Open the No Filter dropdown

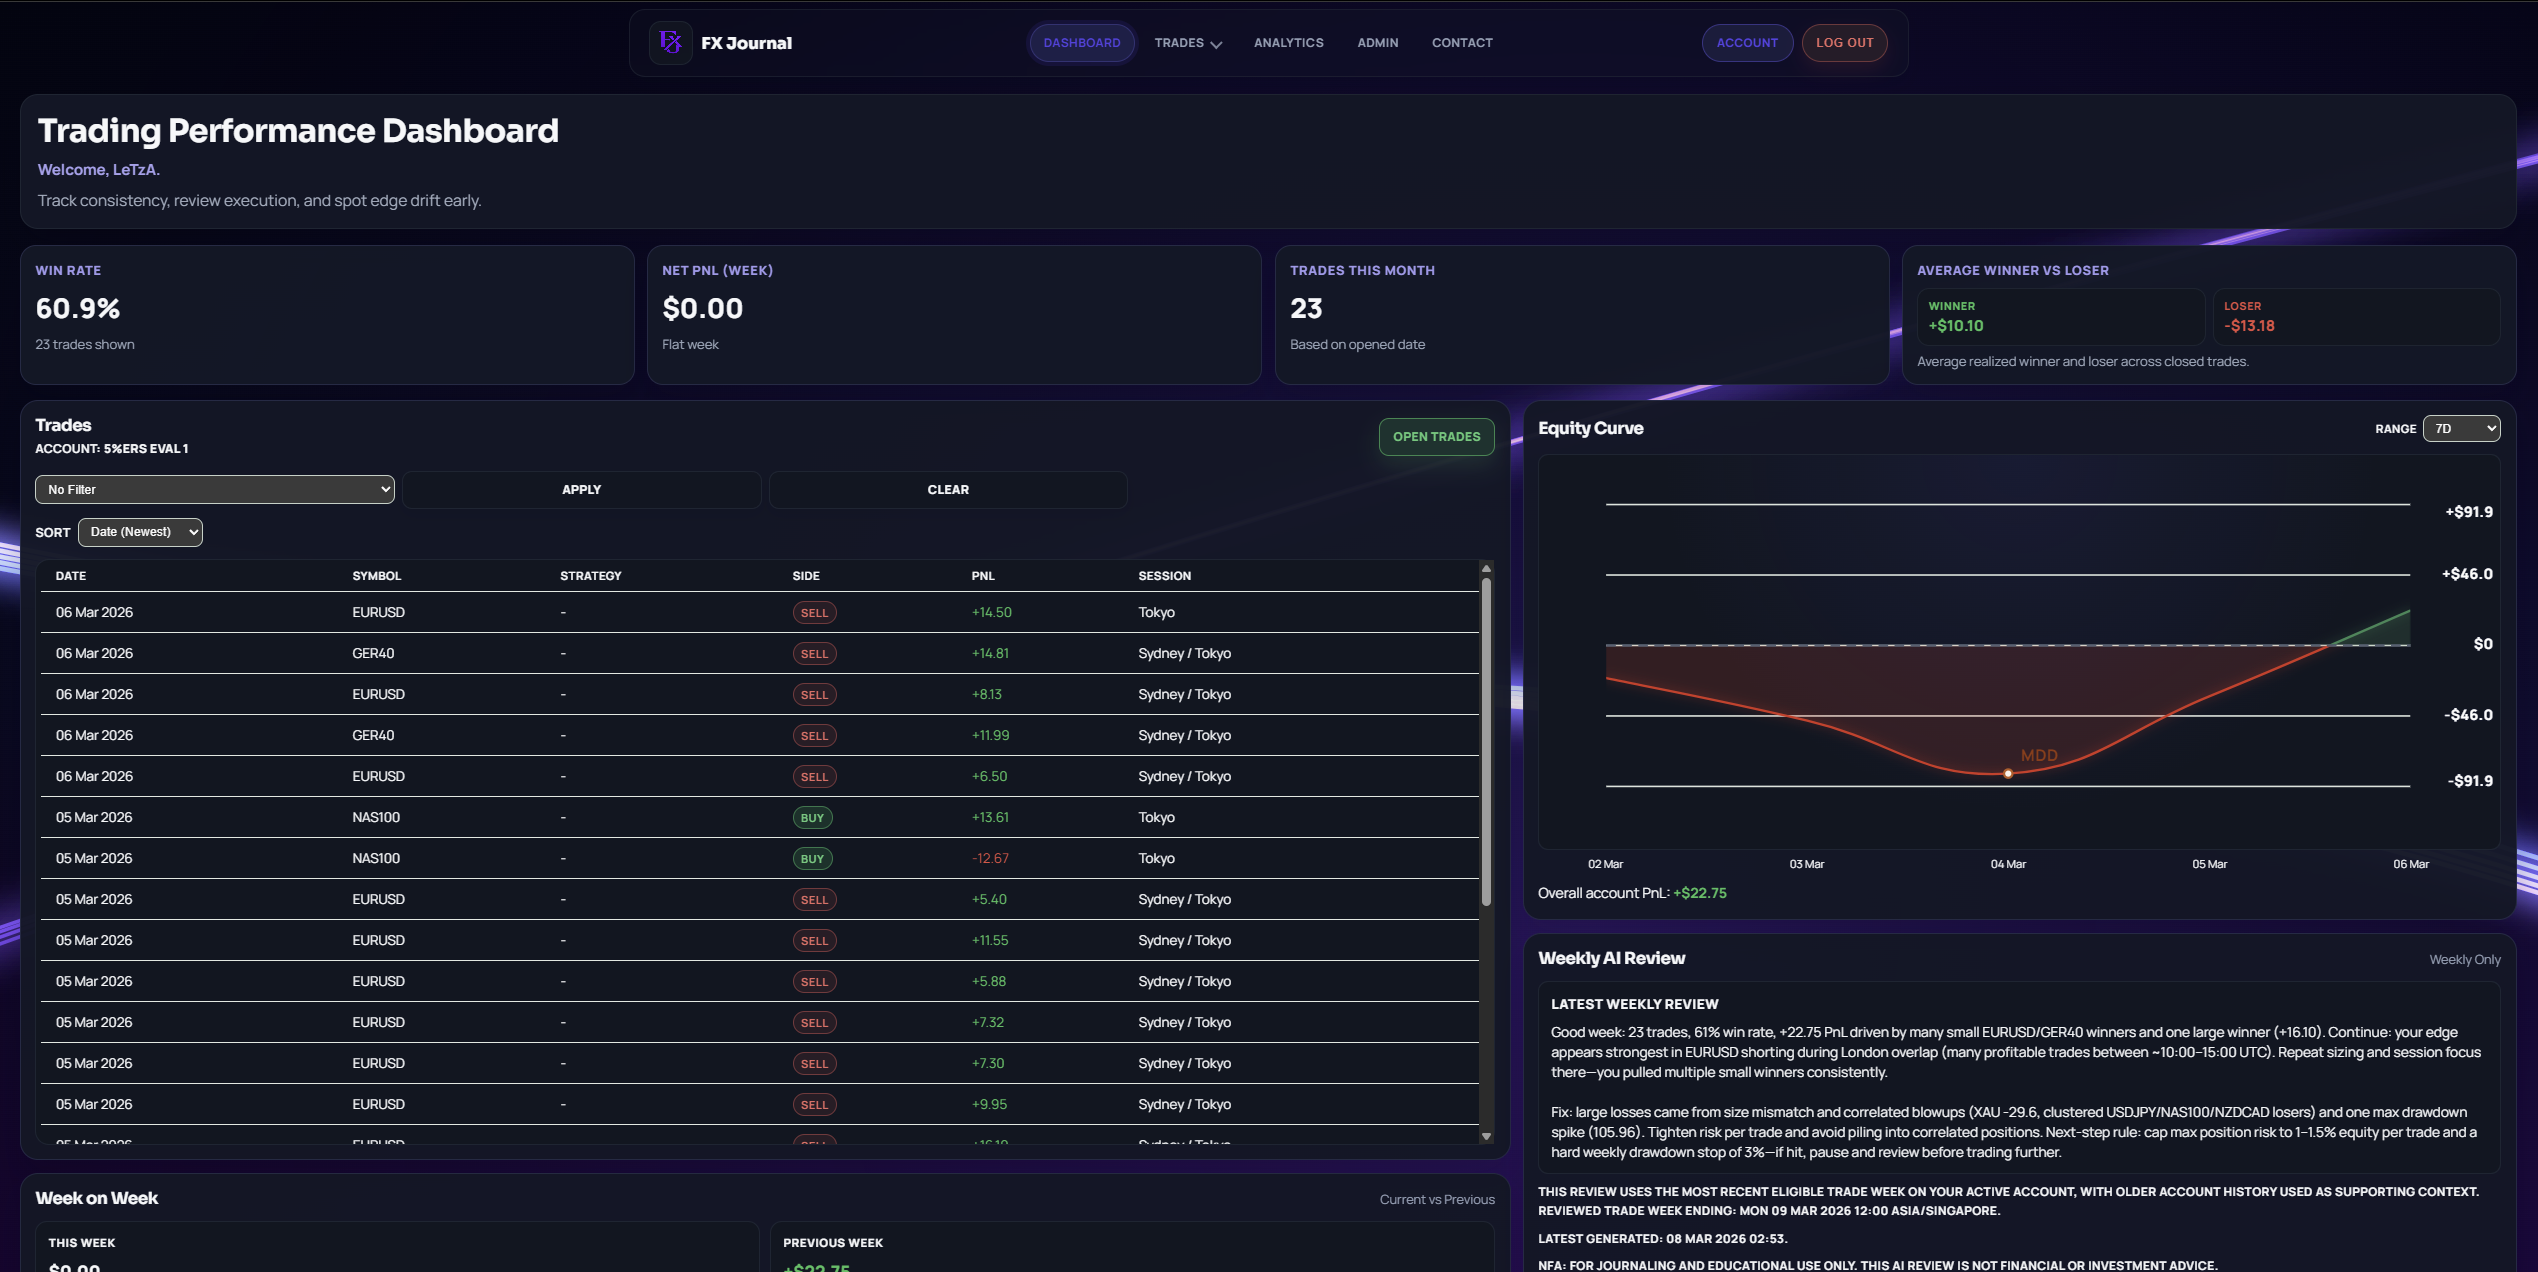tap(214, 489)
